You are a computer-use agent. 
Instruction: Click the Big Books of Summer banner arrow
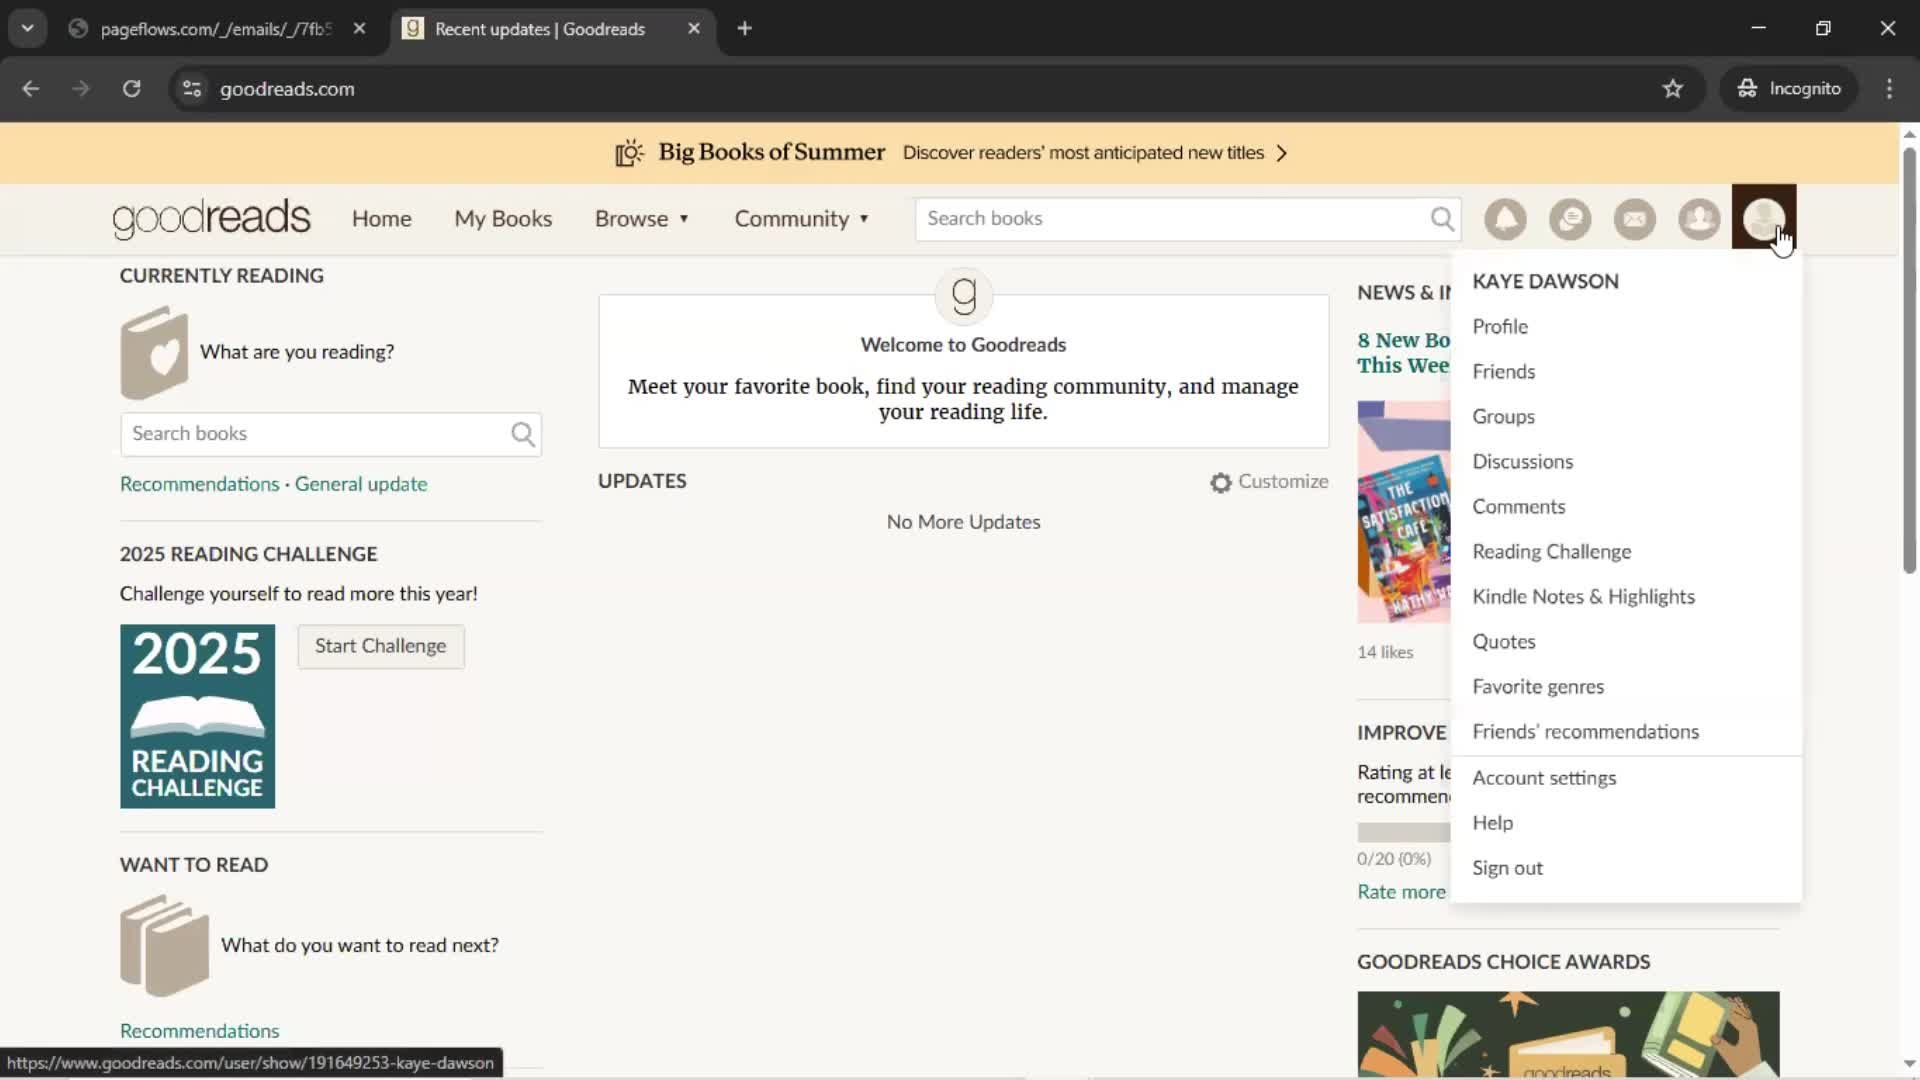[1282, 153]
